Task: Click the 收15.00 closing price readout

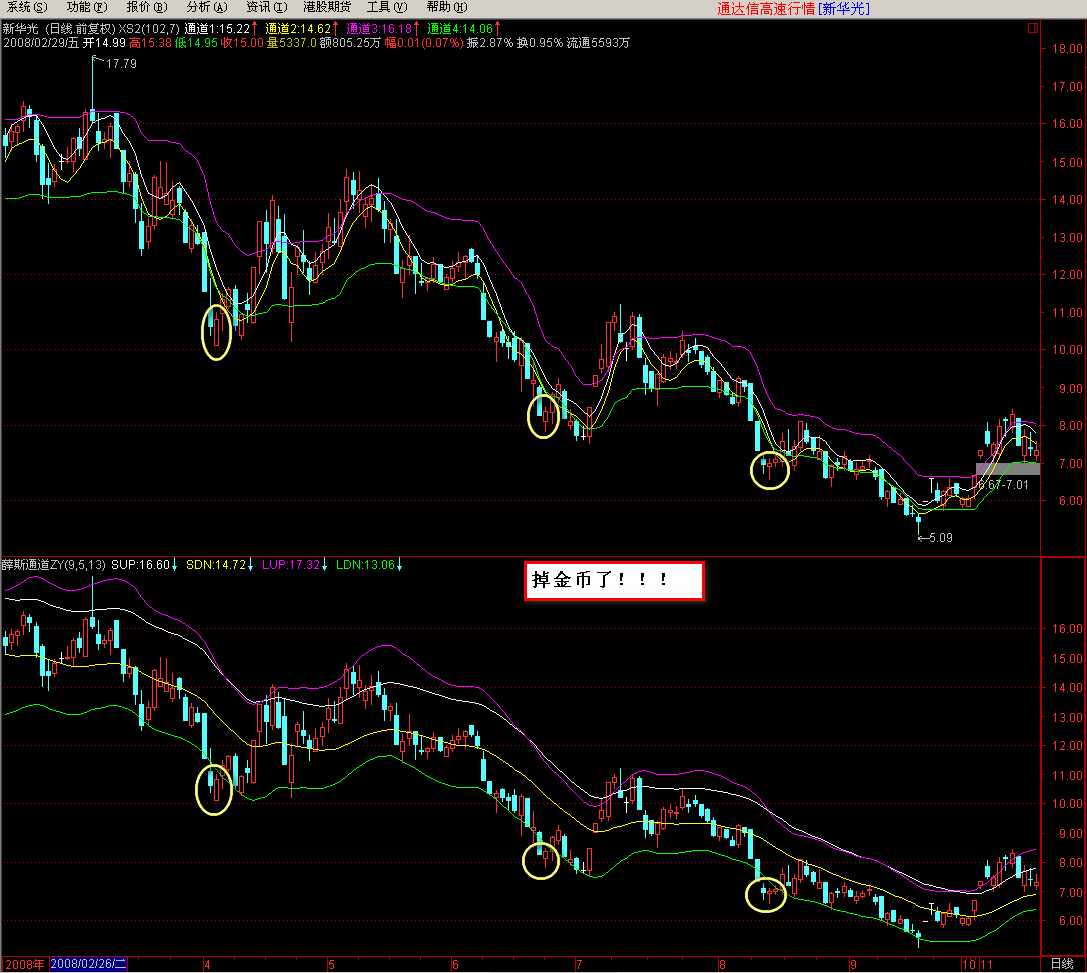Action: [242, 43]
